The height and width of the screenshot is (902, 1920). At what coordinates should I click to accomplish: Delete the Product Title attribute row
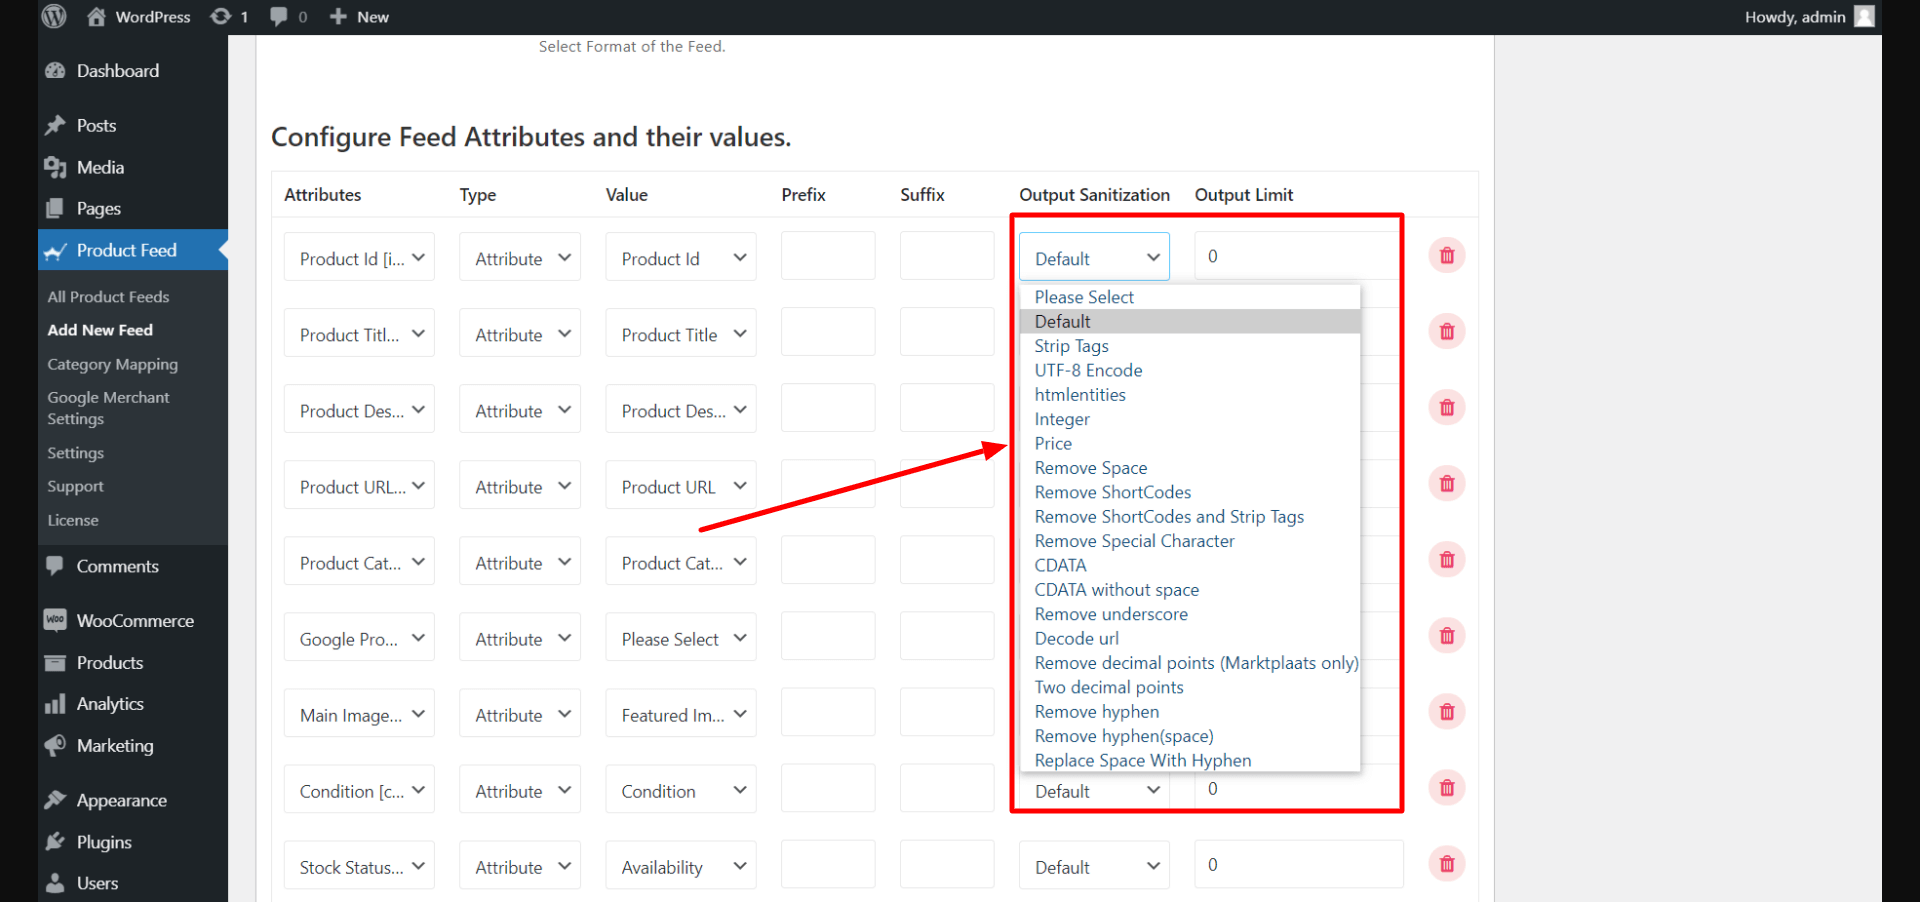(x=1447, y=332)
